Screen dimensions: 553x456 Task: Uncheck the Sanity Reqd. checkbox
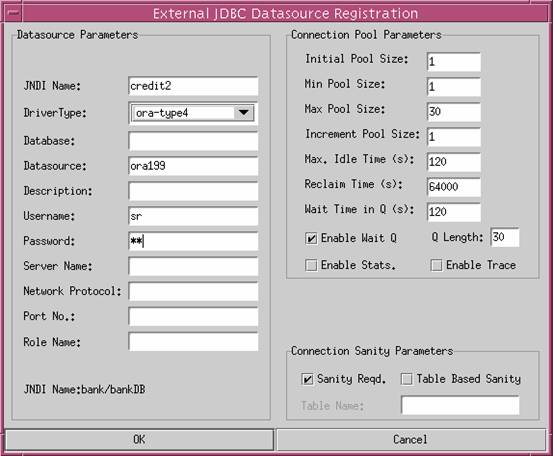[x=307, y=379]
